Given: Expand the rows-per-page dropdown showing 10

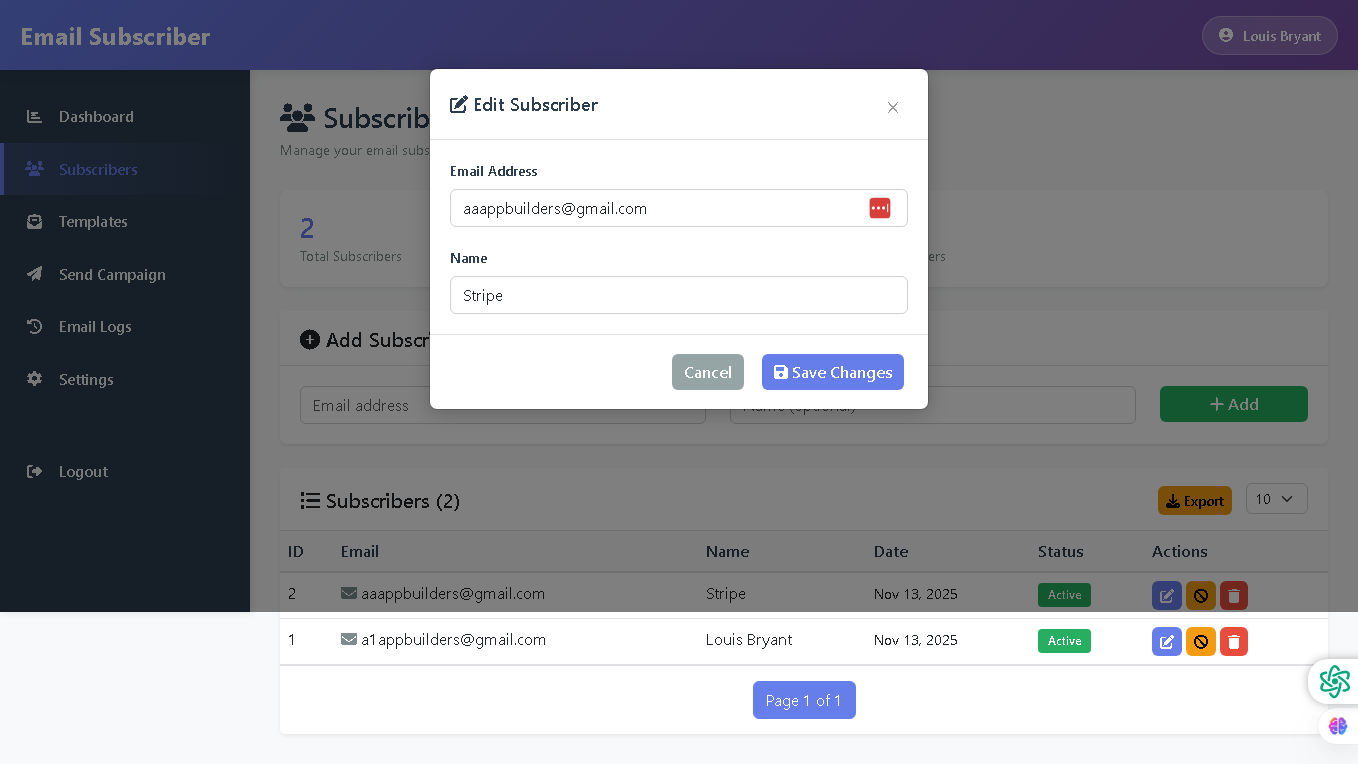Looking at the screenshot, I should tap(1276, 499).
